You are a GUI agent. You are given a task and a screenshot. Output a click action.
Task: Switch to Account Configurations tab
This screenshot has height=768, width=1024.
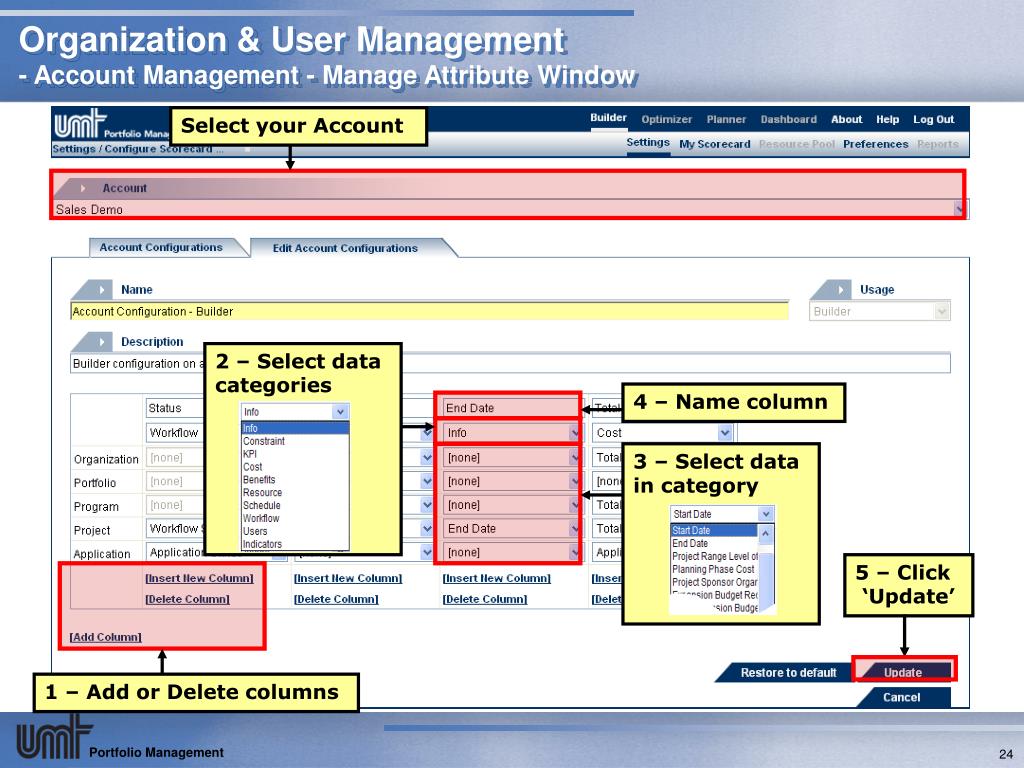pyautogui.click(x=161, y=248)
